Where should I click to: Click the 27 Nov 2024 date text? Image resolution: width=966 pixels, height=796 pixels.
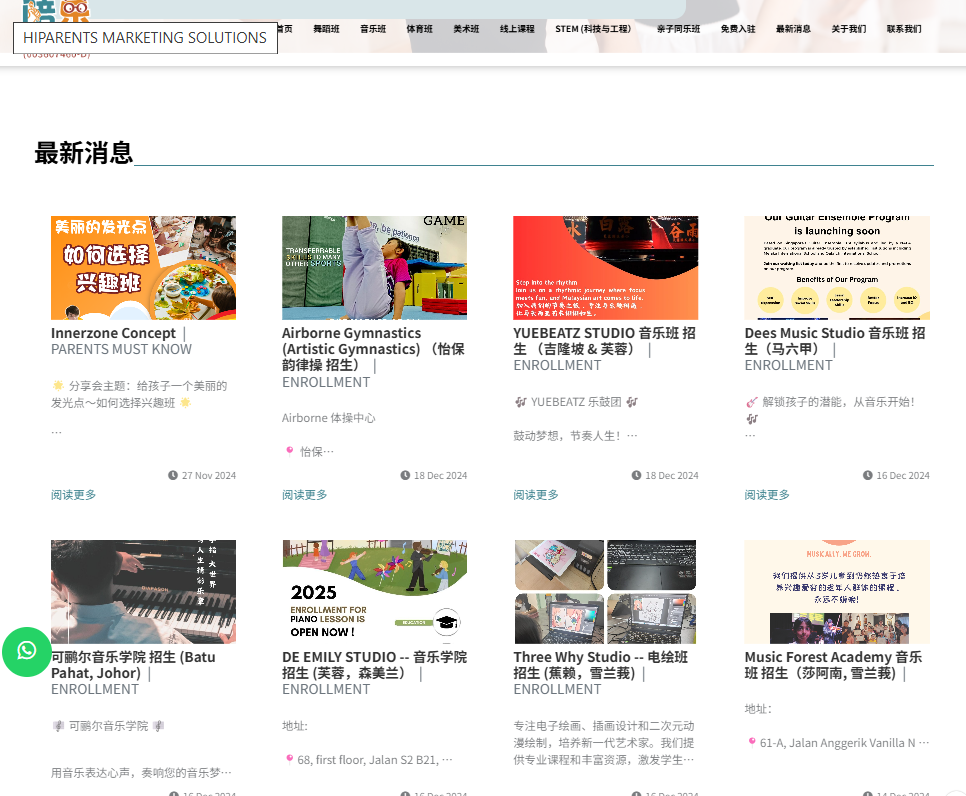(209, 476)
